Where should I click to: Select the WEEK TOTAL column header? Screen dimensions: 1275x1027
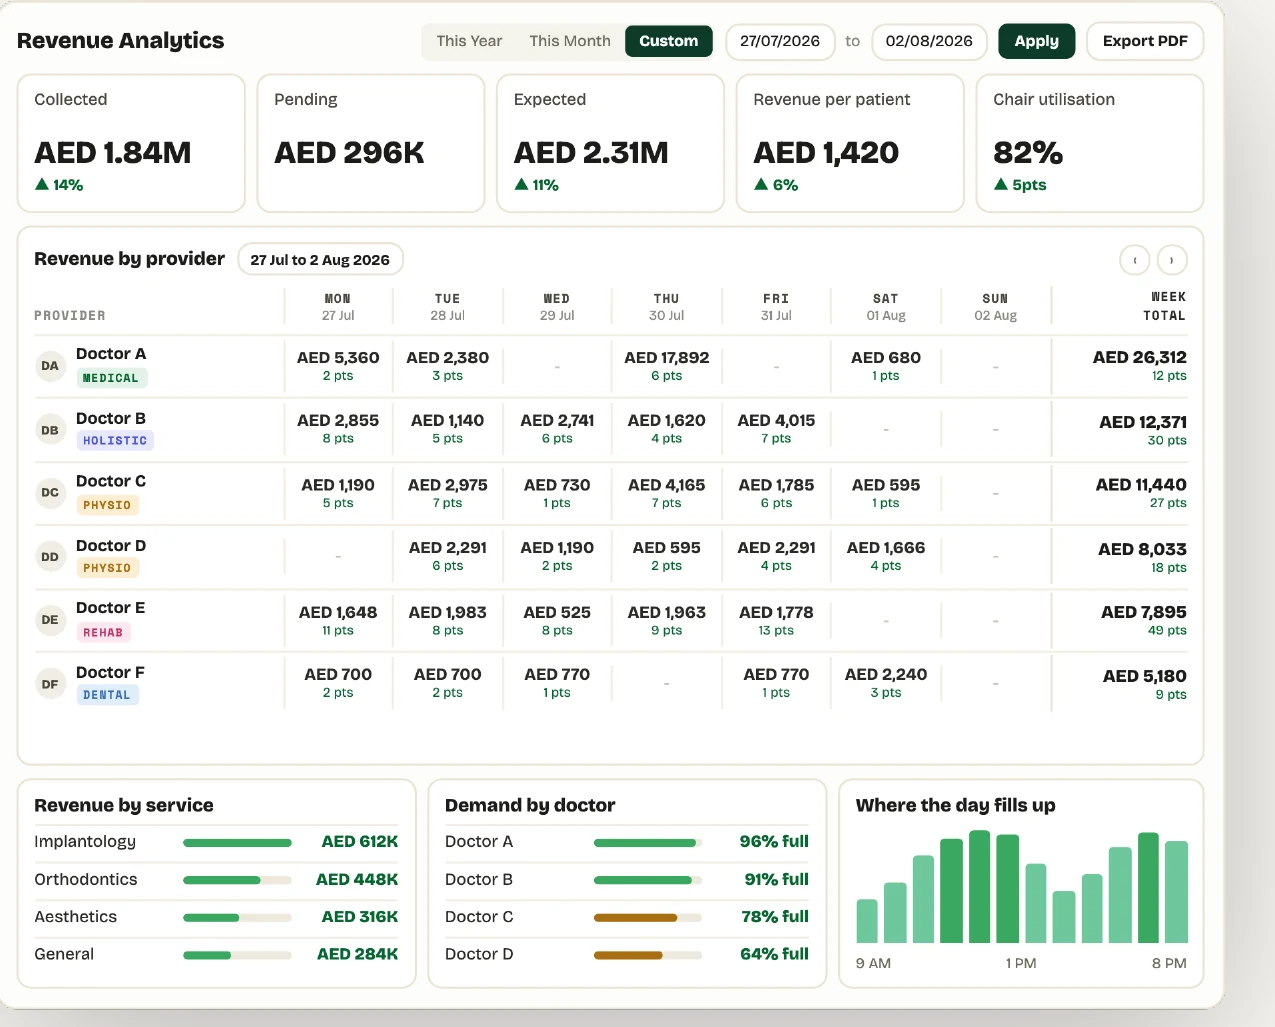1165,306
